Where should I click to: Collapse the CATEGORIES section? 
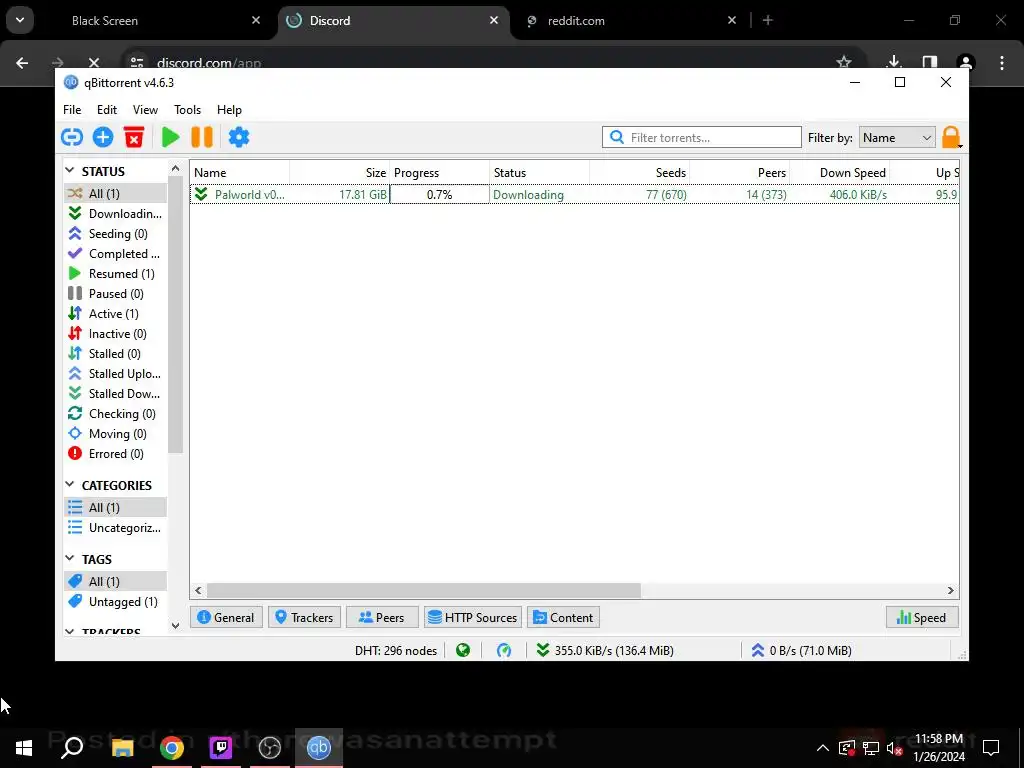tap(70, 485)
